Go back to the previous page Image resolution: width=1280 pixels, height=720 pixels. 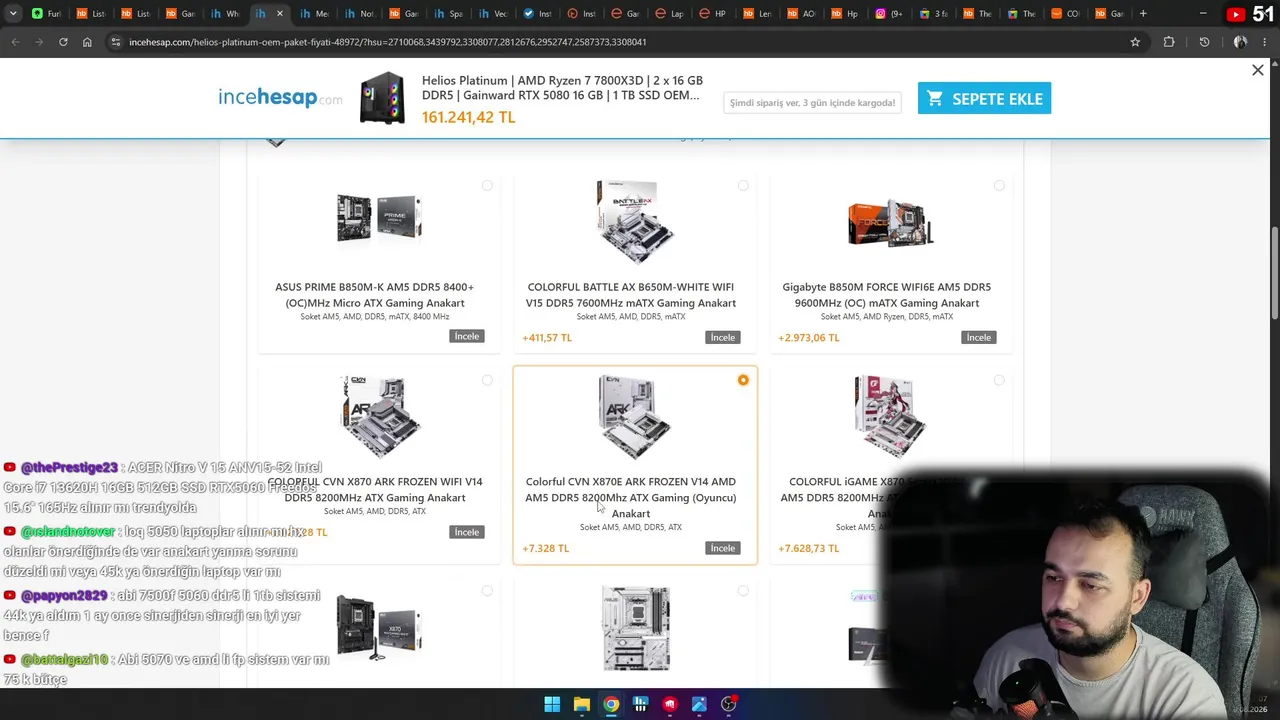point(15,42)
